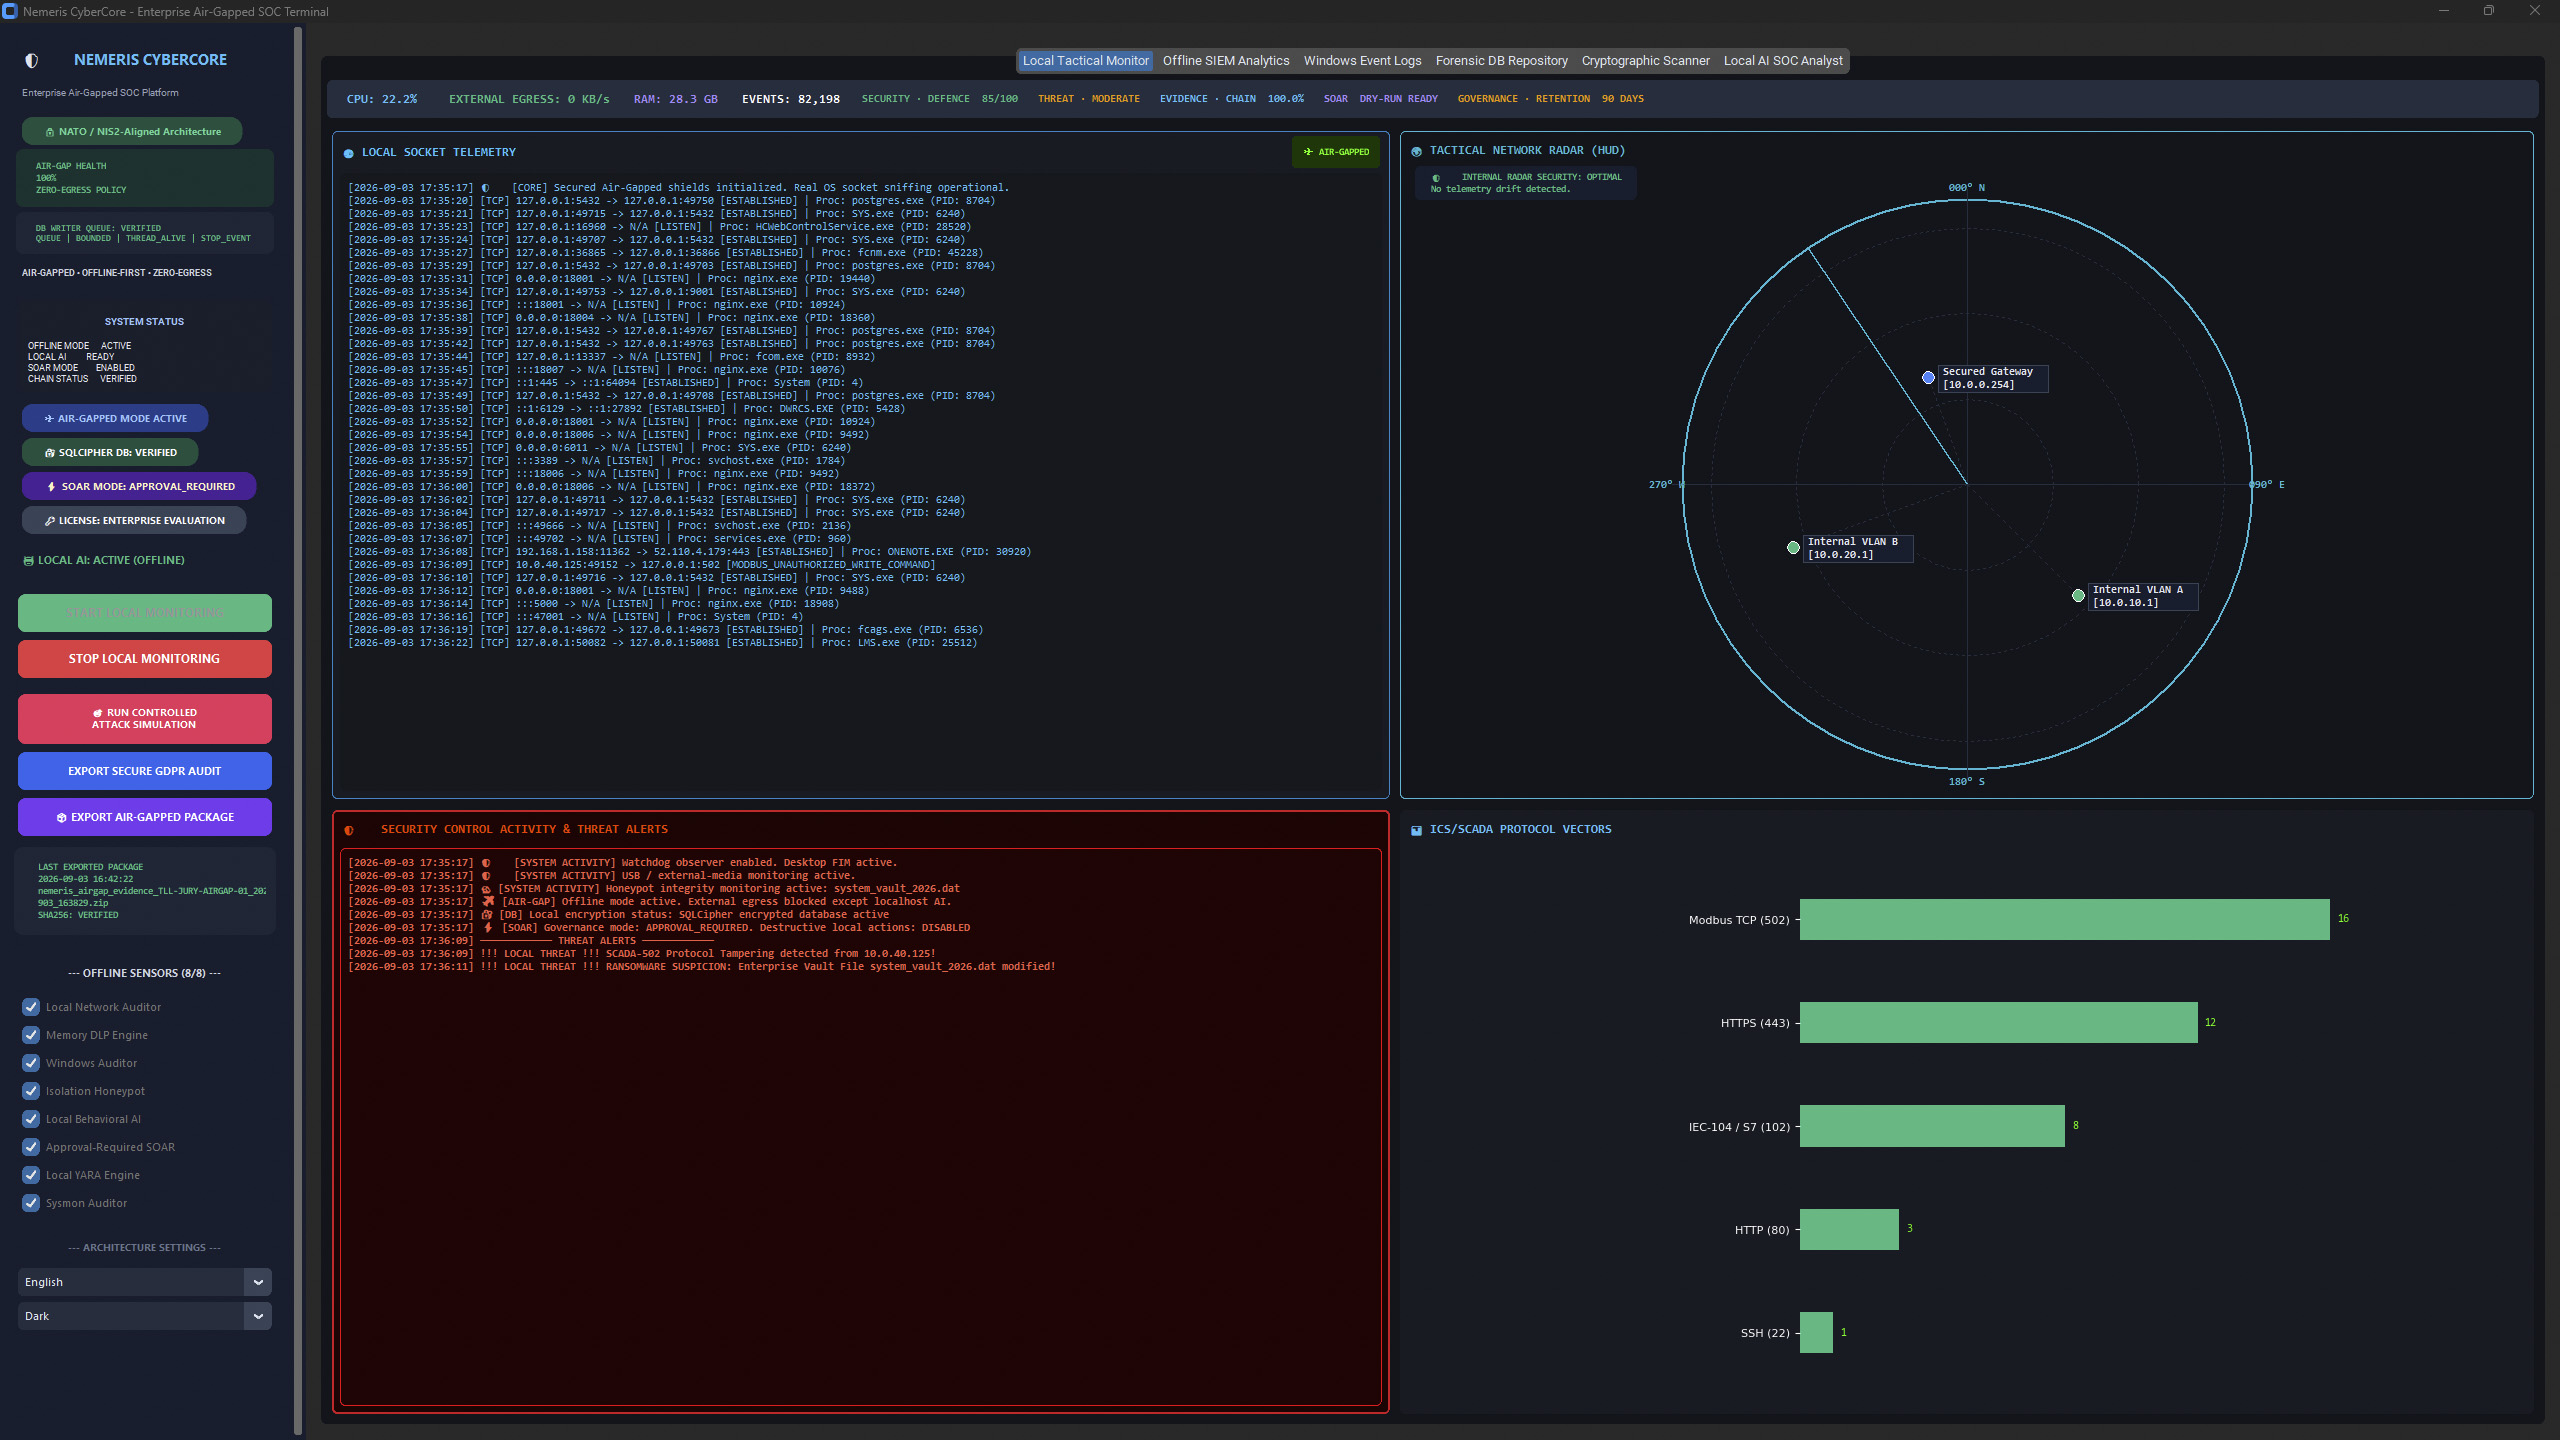Toggle the Approval-Required SOAR checkbox
2560x1440 pixels.
tap(31, 1147)
